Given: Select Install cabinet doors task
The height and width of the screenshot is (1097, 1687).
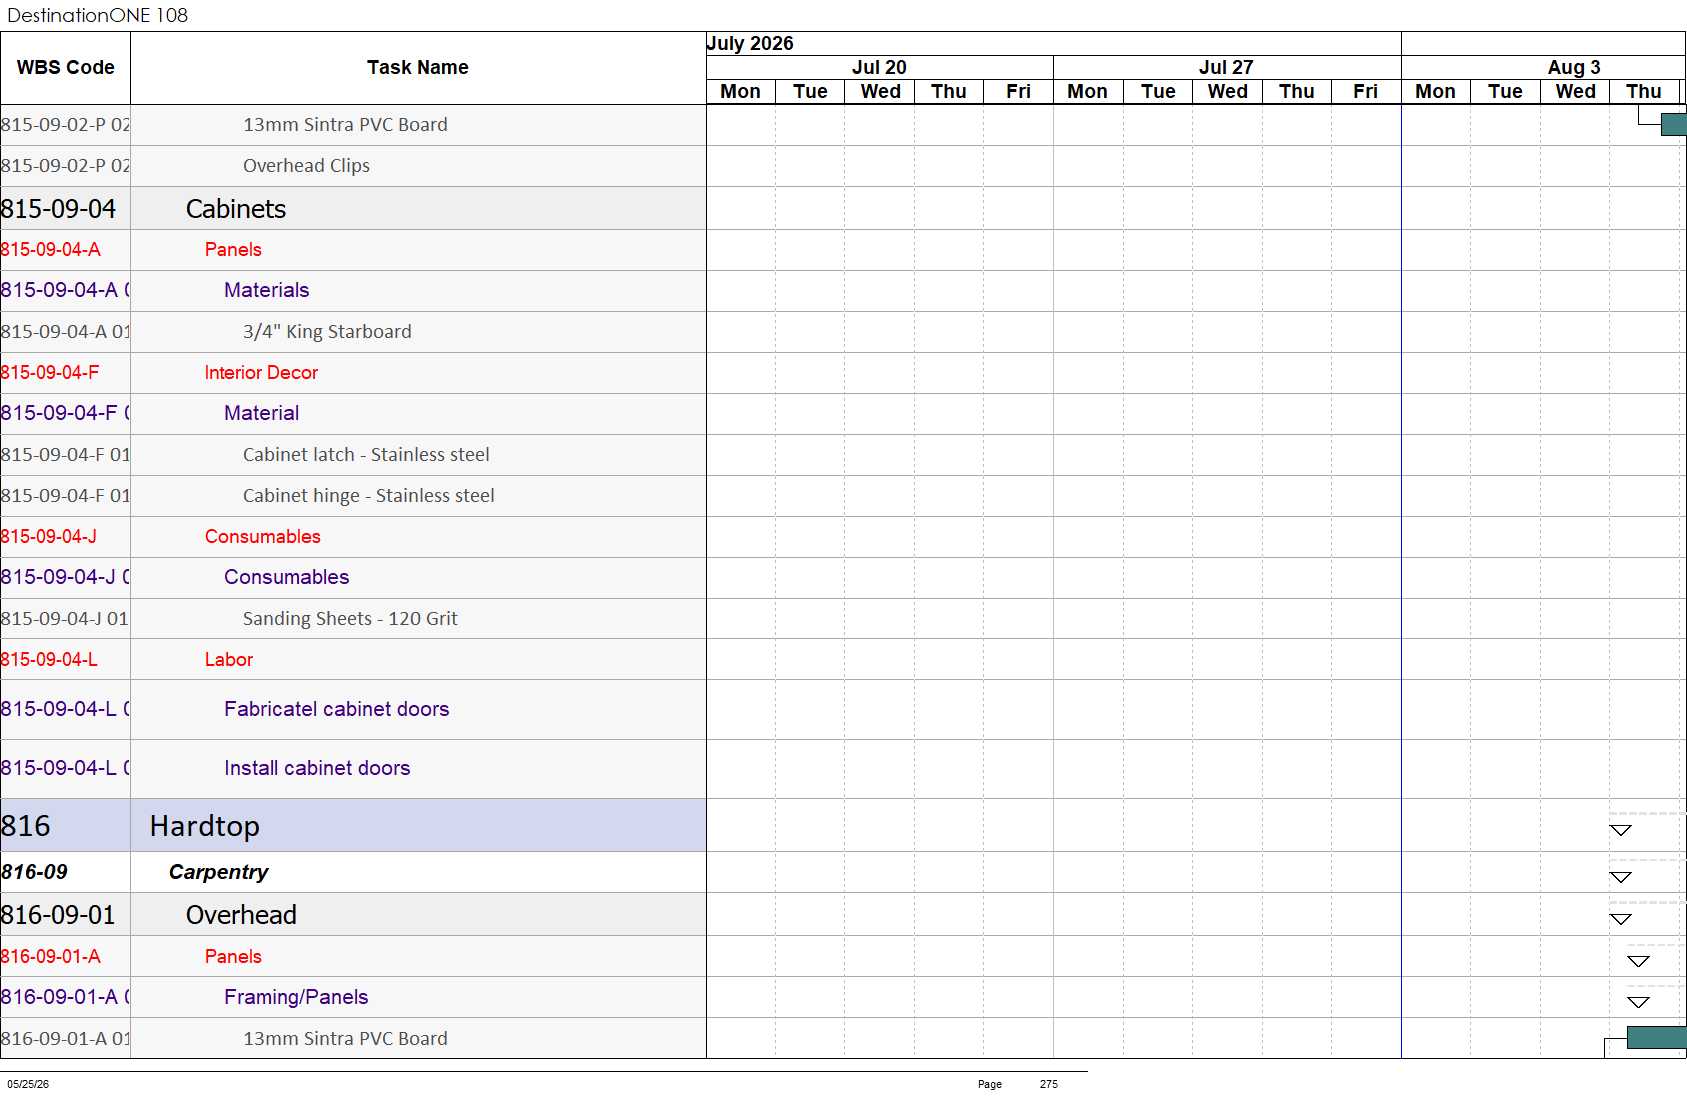Looking at the screenshot, I should click(x=317, y=768).
